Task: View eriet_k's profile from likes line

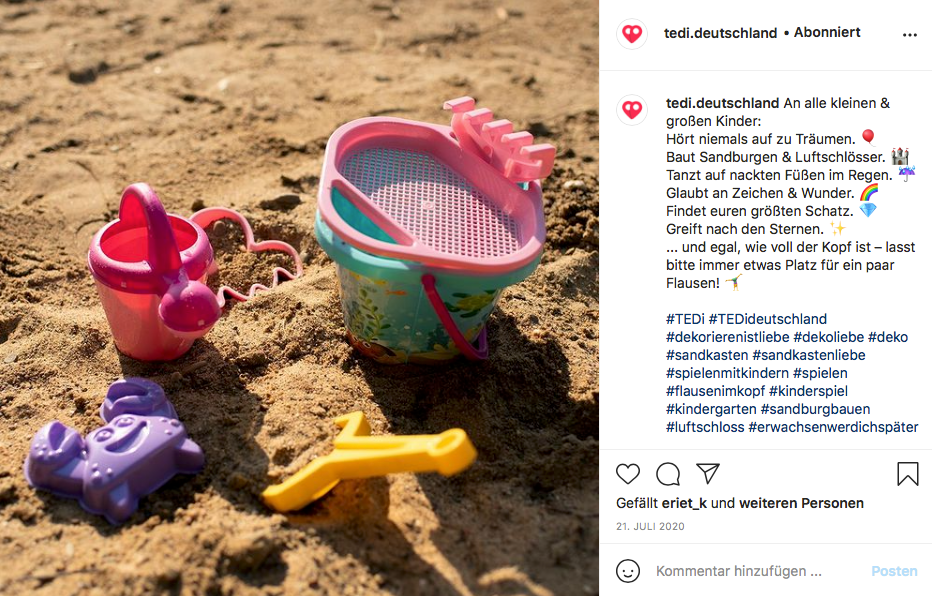Action: click(x=684, y=503)
